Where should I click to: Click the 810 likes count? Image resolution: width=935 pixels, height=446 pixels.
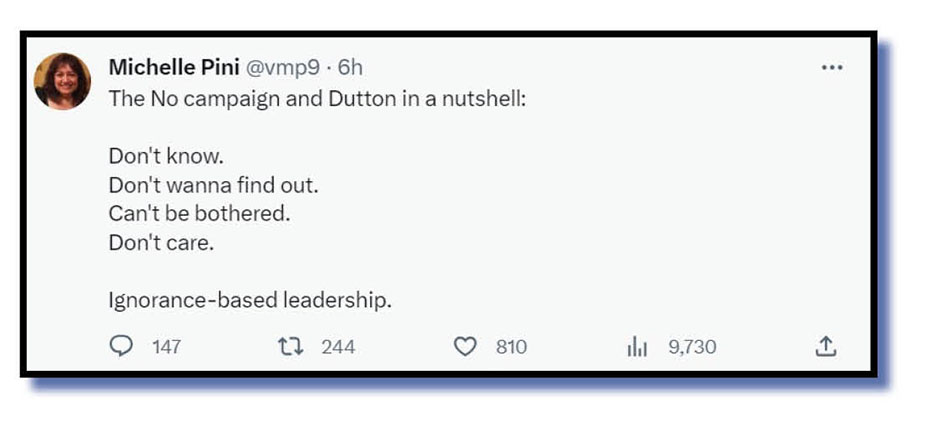click(511, 347)
